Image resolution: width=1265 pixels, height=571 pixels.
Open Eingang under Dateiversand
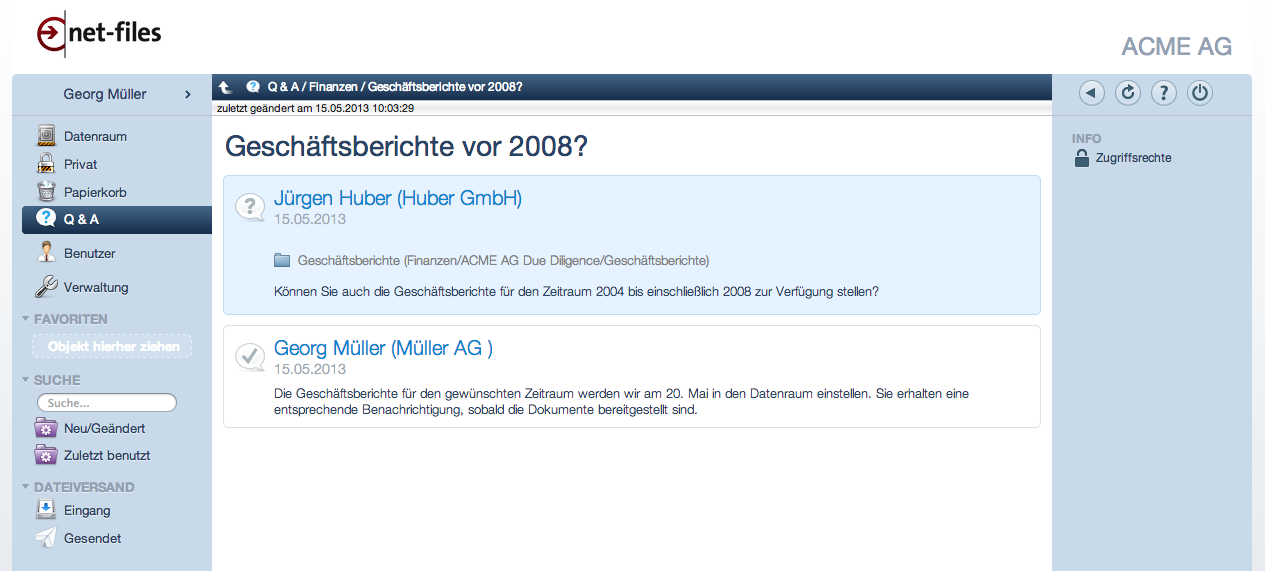87,510
